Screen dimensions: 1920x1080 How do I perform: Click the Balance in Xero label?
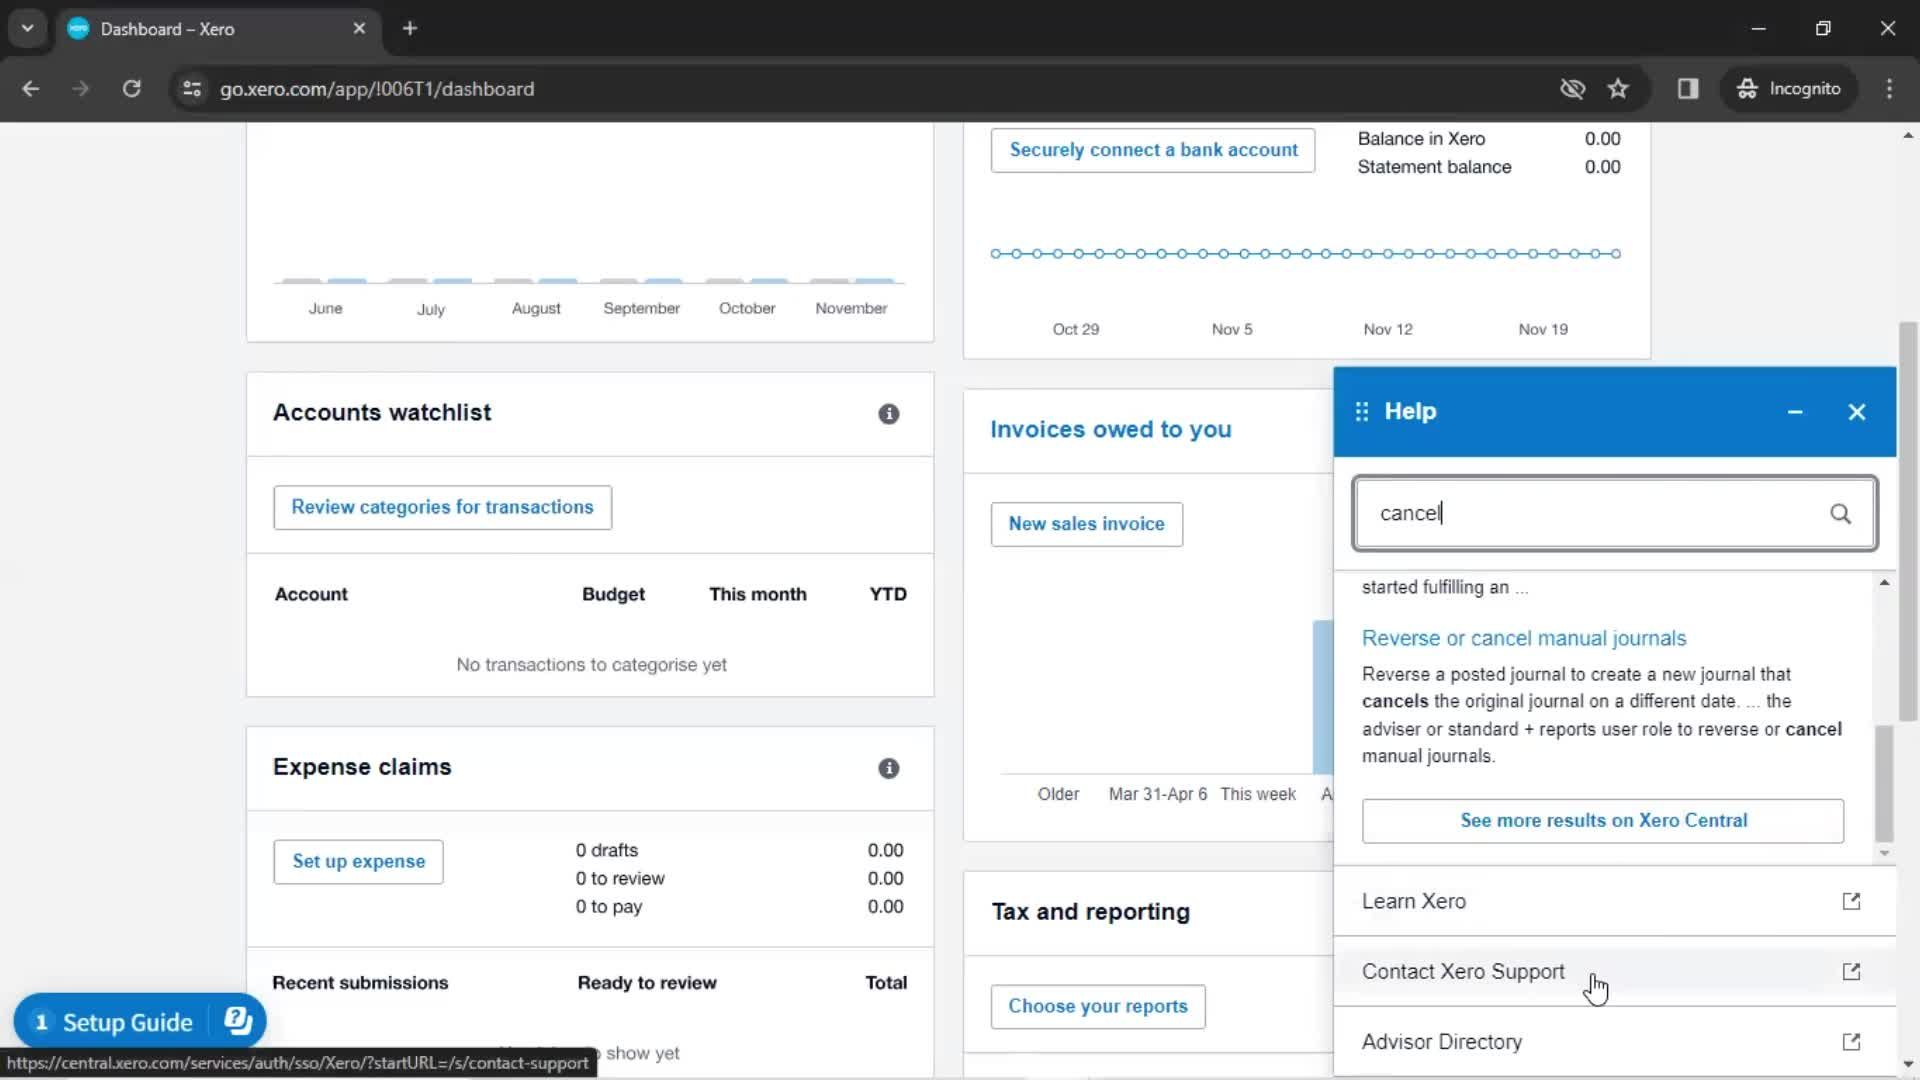click(x=1421, y=140)
